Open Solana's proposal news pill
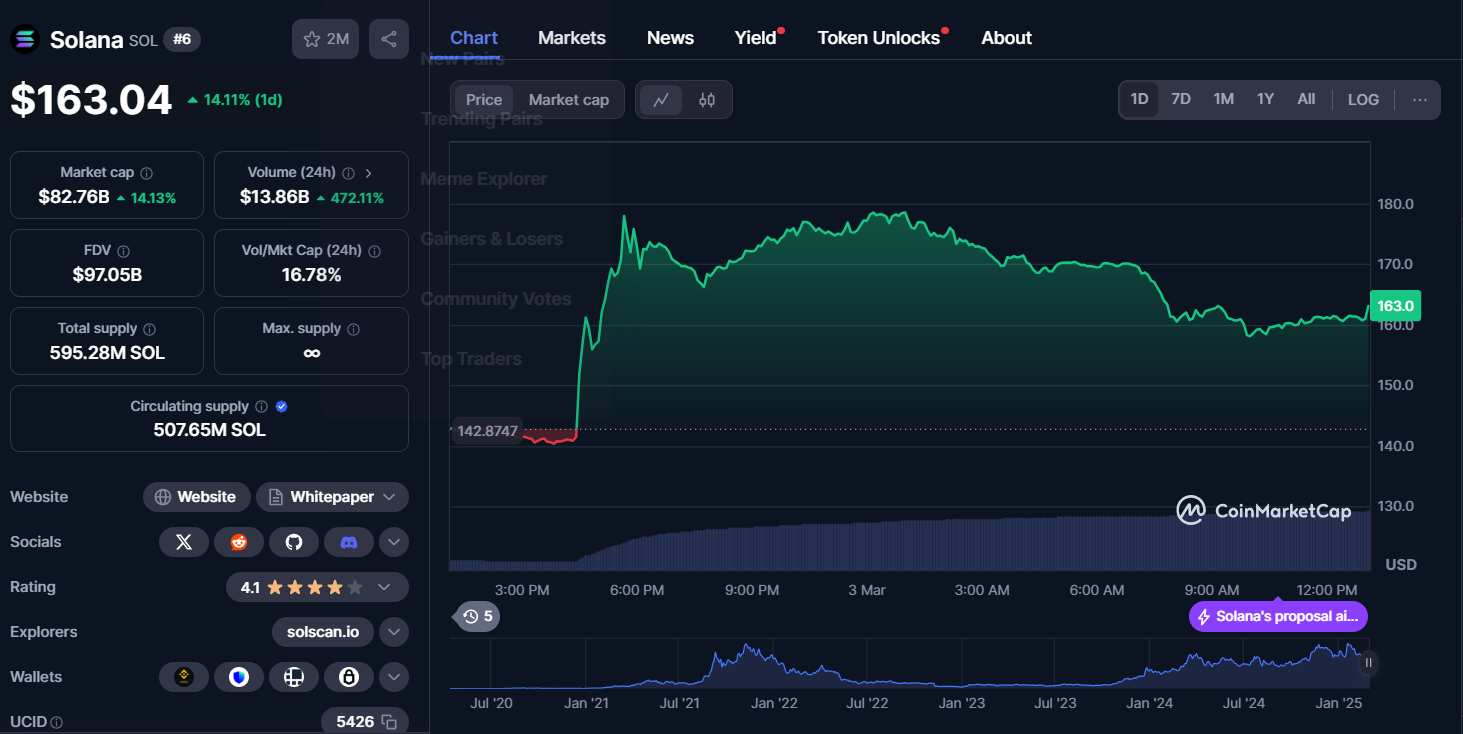Screen dimensions: 1463x734 [x=1278, y=616]
